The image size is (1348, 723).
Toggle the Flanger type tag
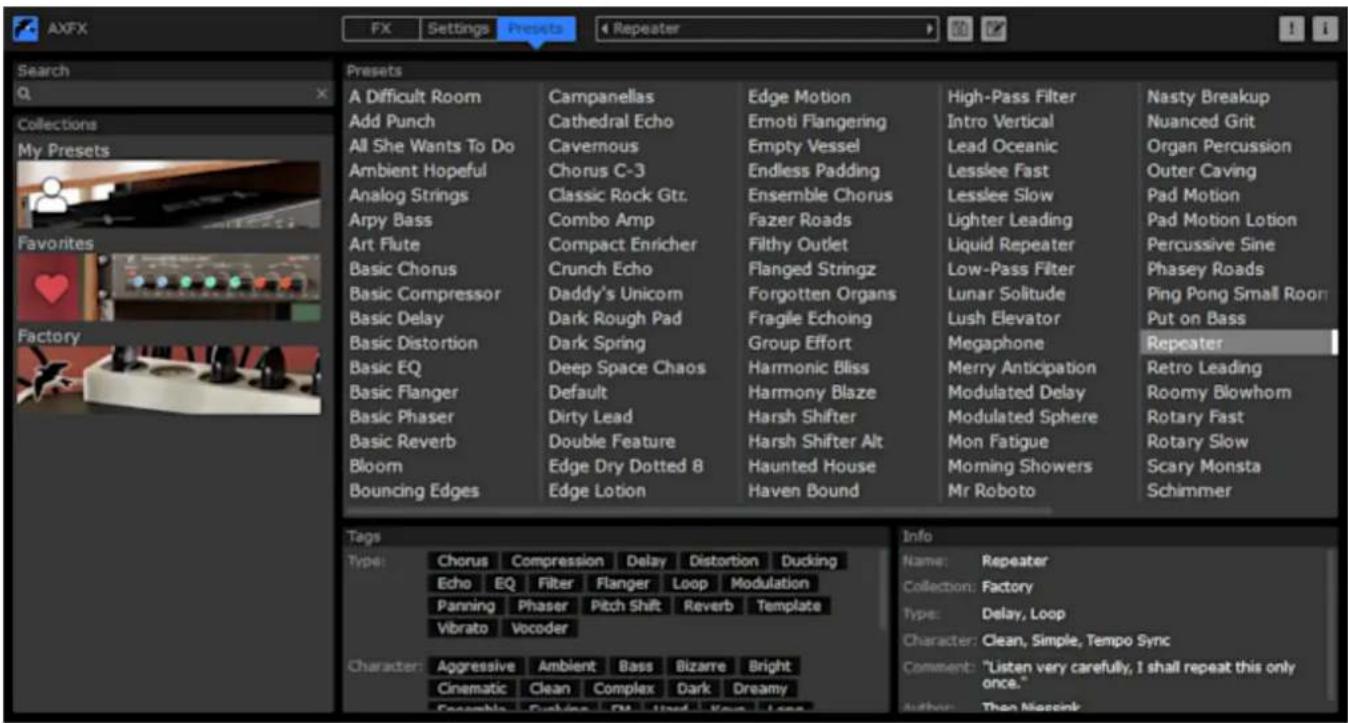(x=622, y=583)
